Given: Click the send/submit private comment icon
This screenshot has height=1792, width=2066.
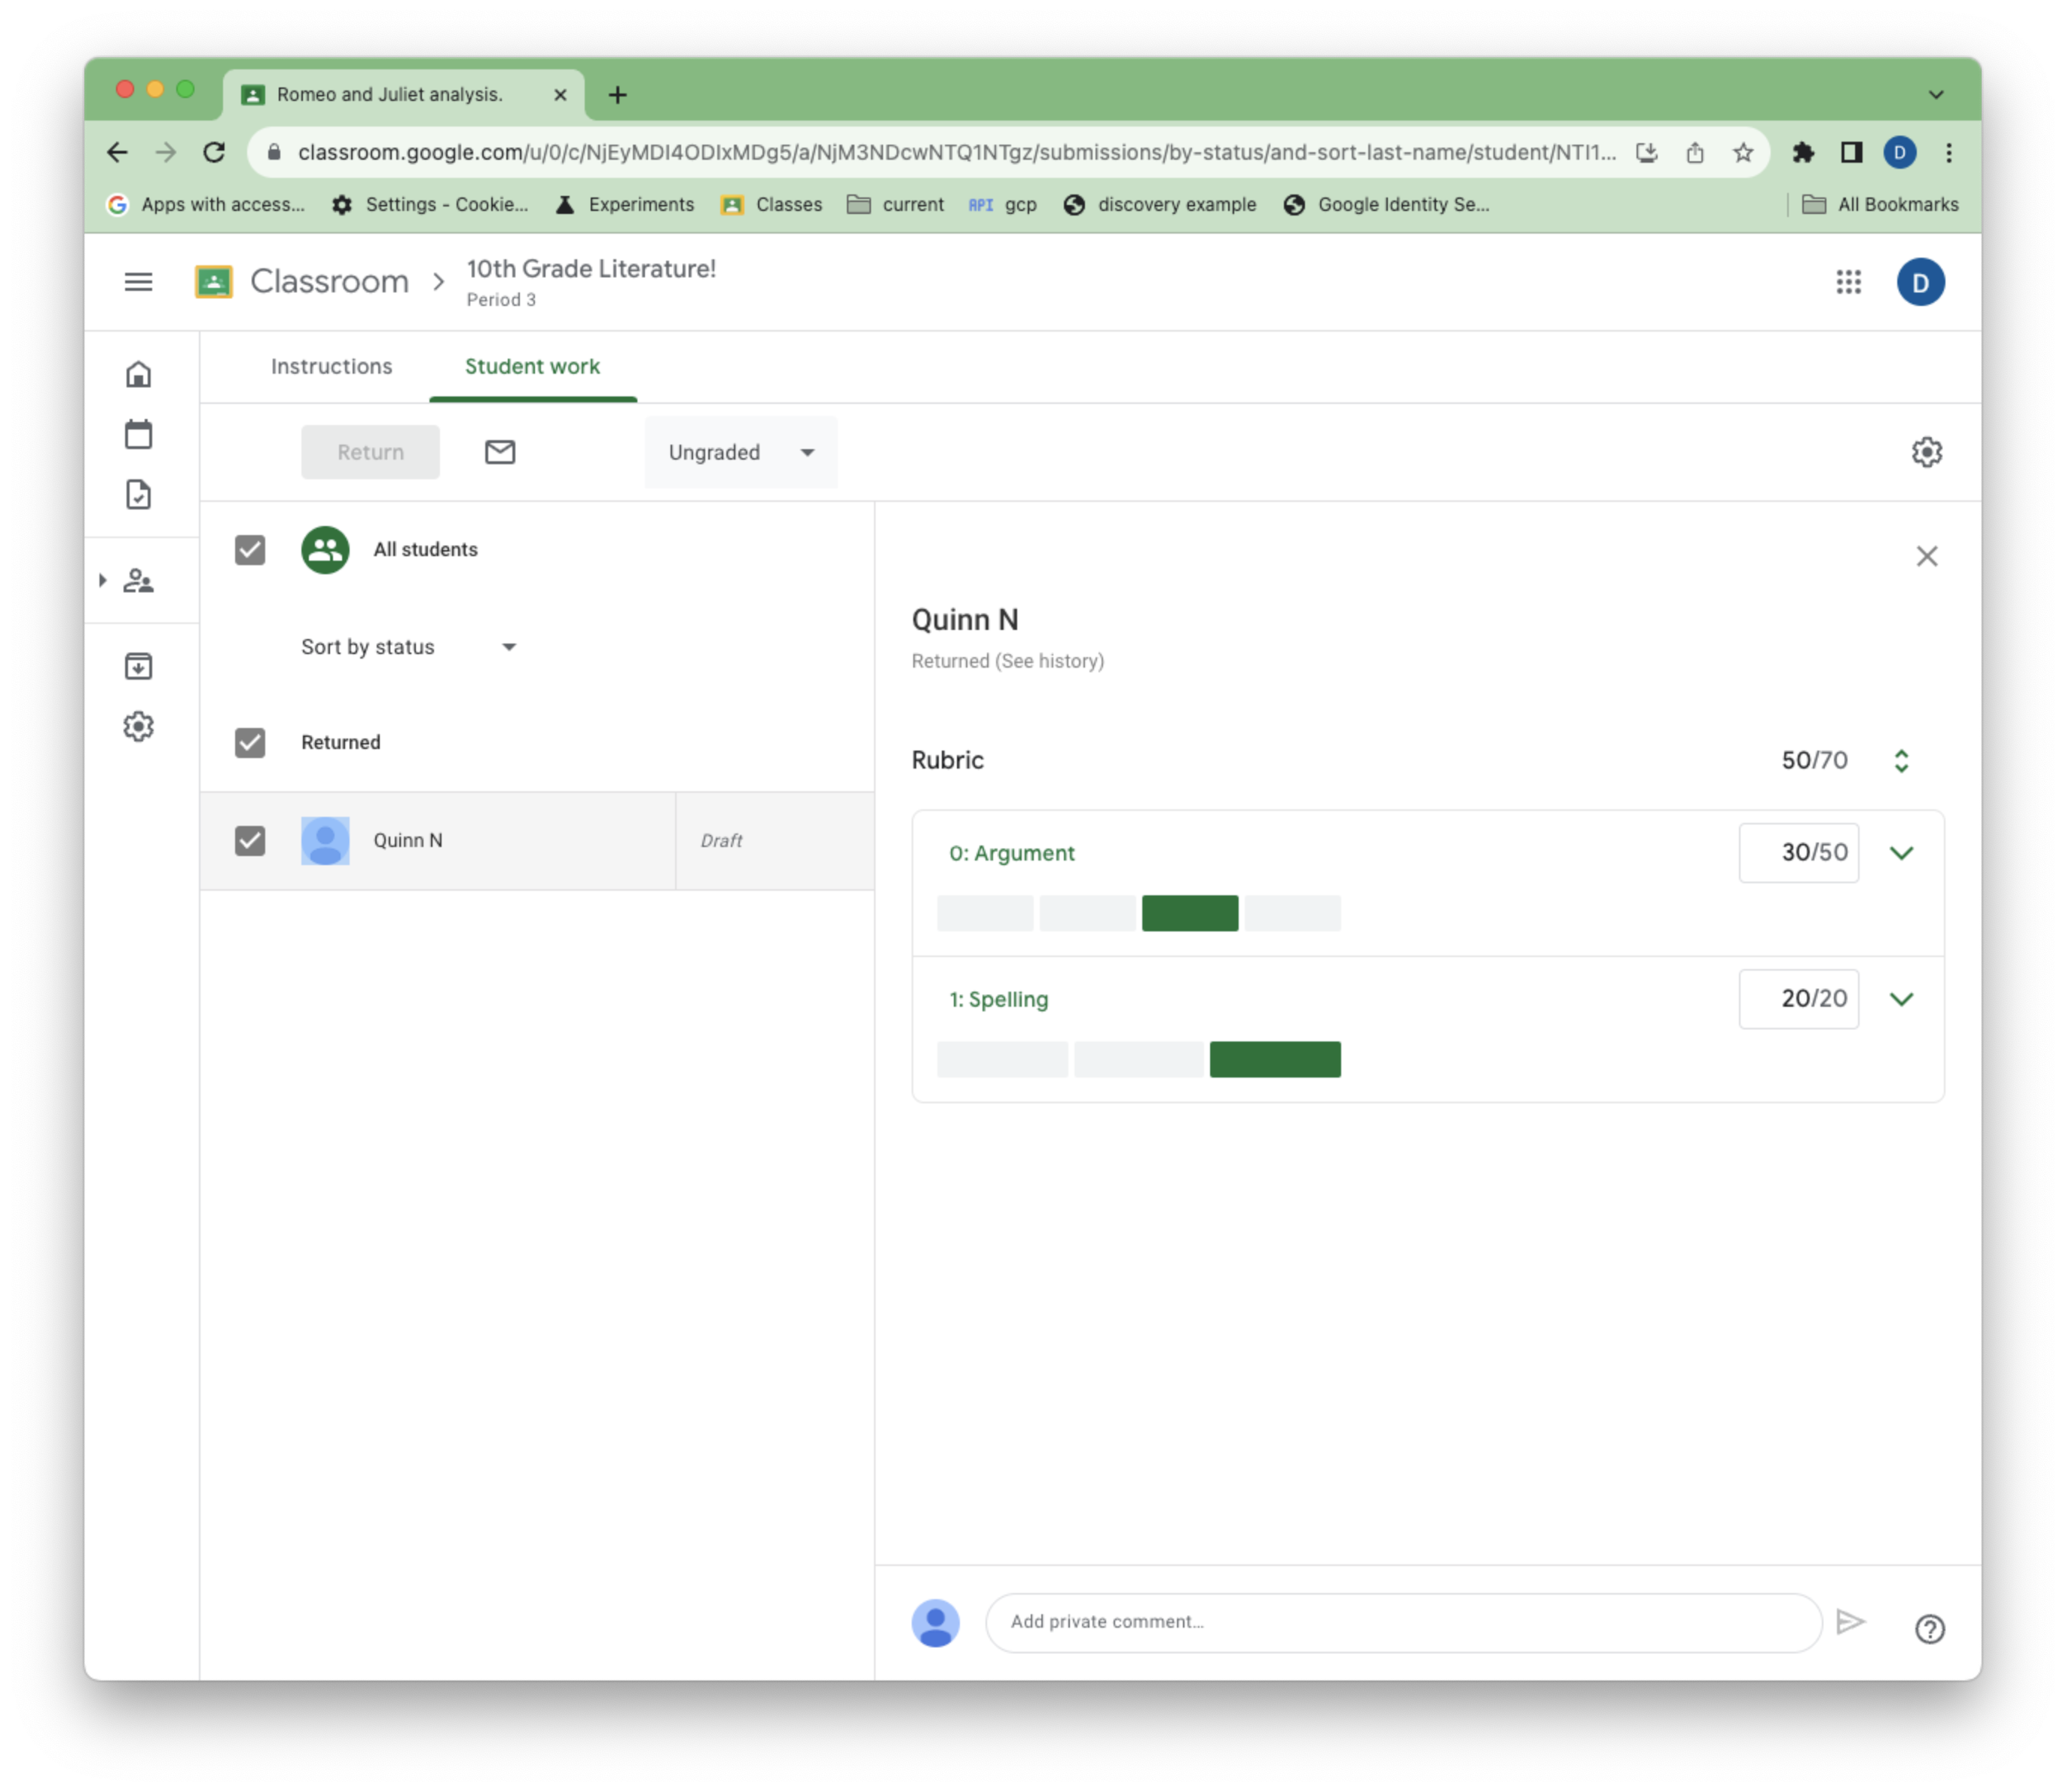Looking at the screenshot, I should [x=1852, y=1620].
